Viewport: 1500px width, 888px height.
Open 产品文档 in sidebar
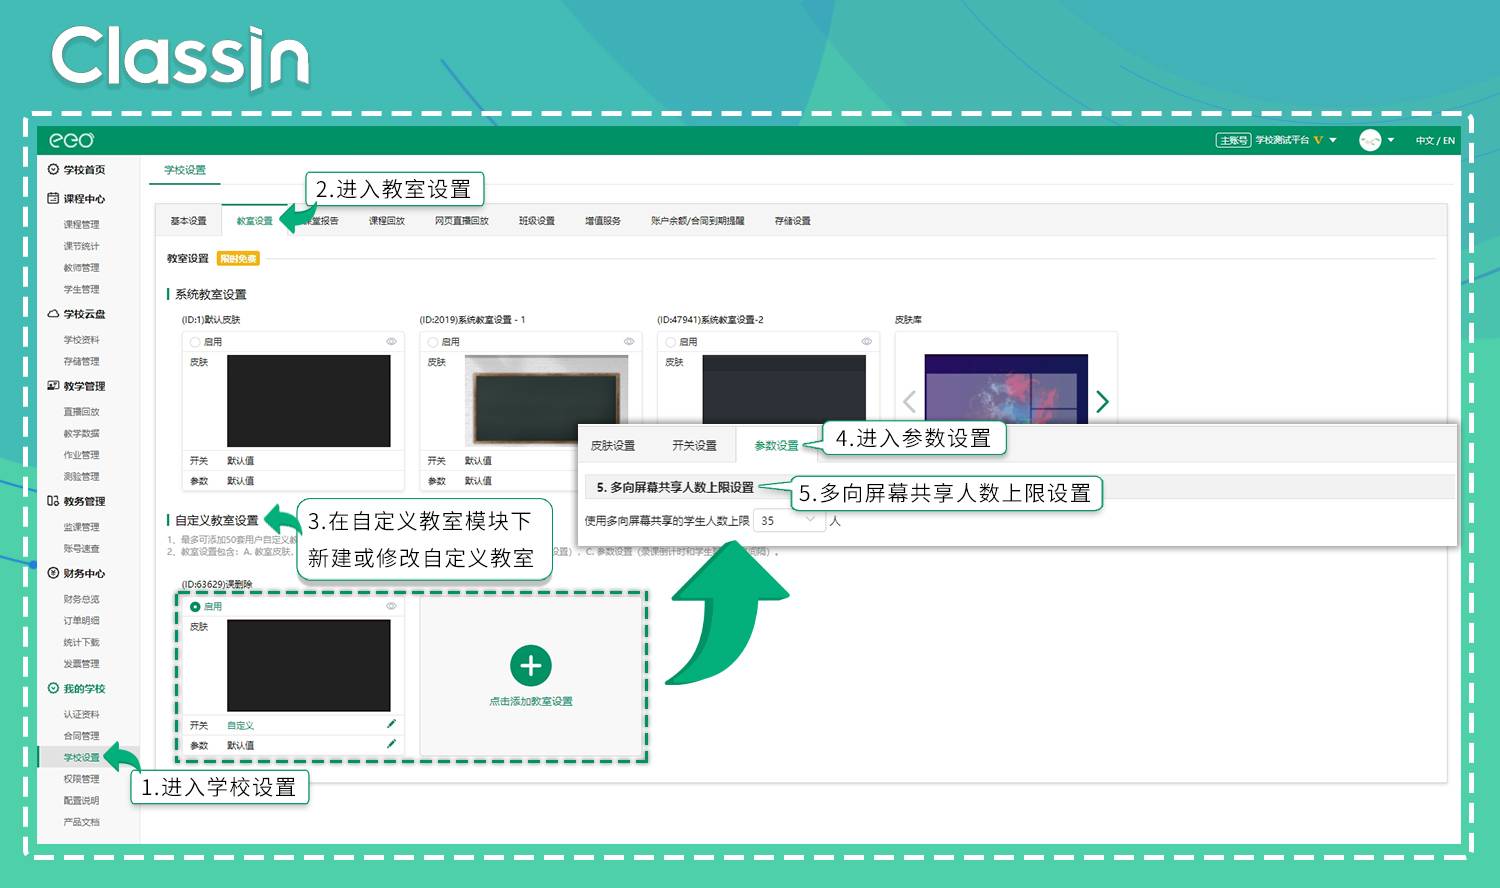(81, 822)
